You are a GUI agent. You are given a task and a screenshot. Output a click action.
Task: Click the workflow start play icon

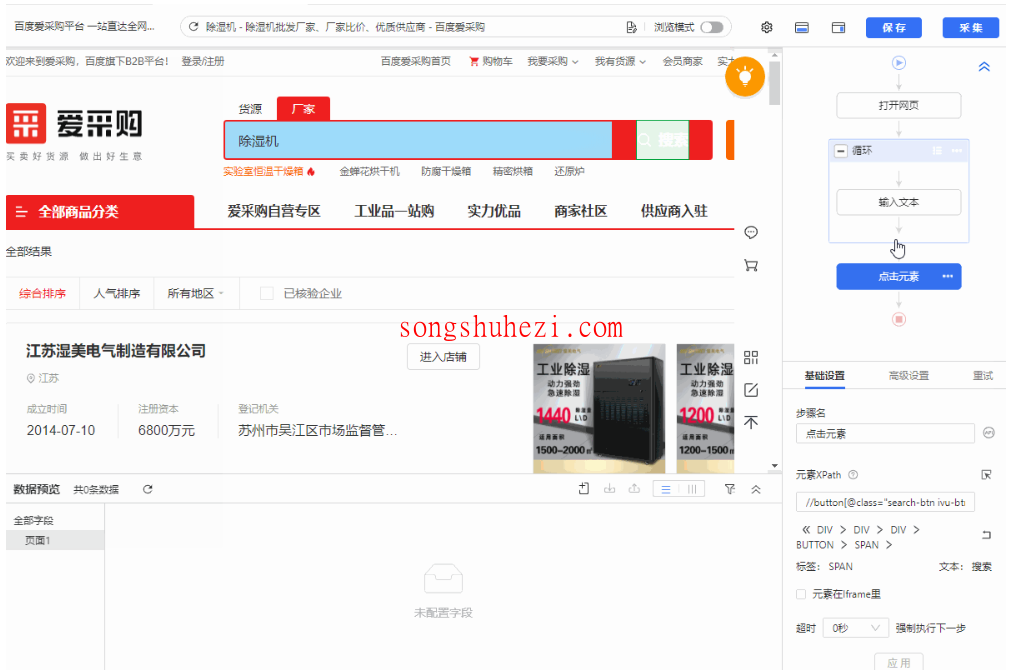899,63
